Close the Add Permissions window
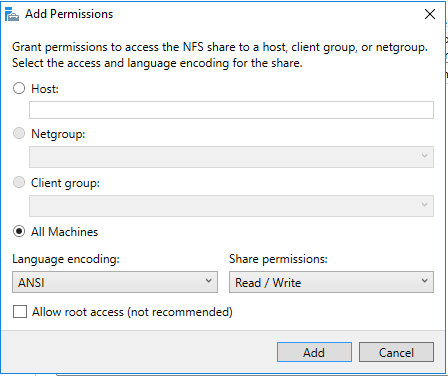This screenshot has height=376, width=448. point(430,14)
